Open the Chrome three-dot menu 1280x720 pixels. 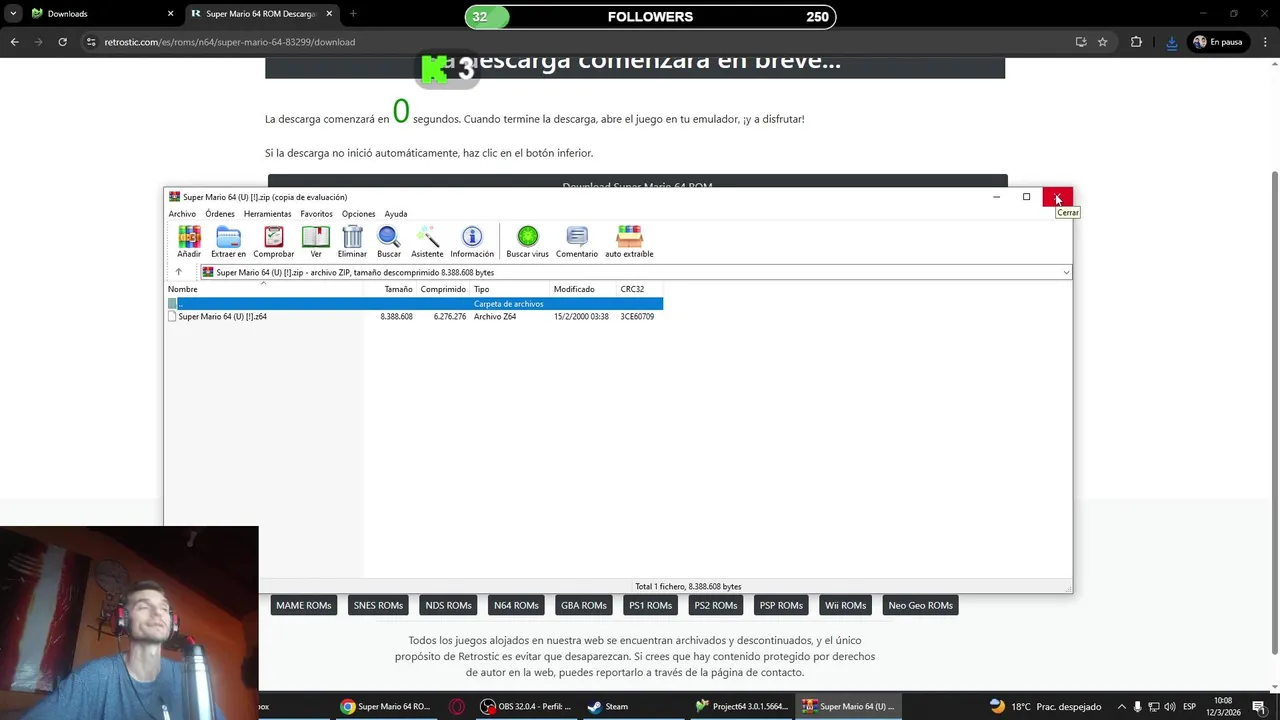(1264, 42)
